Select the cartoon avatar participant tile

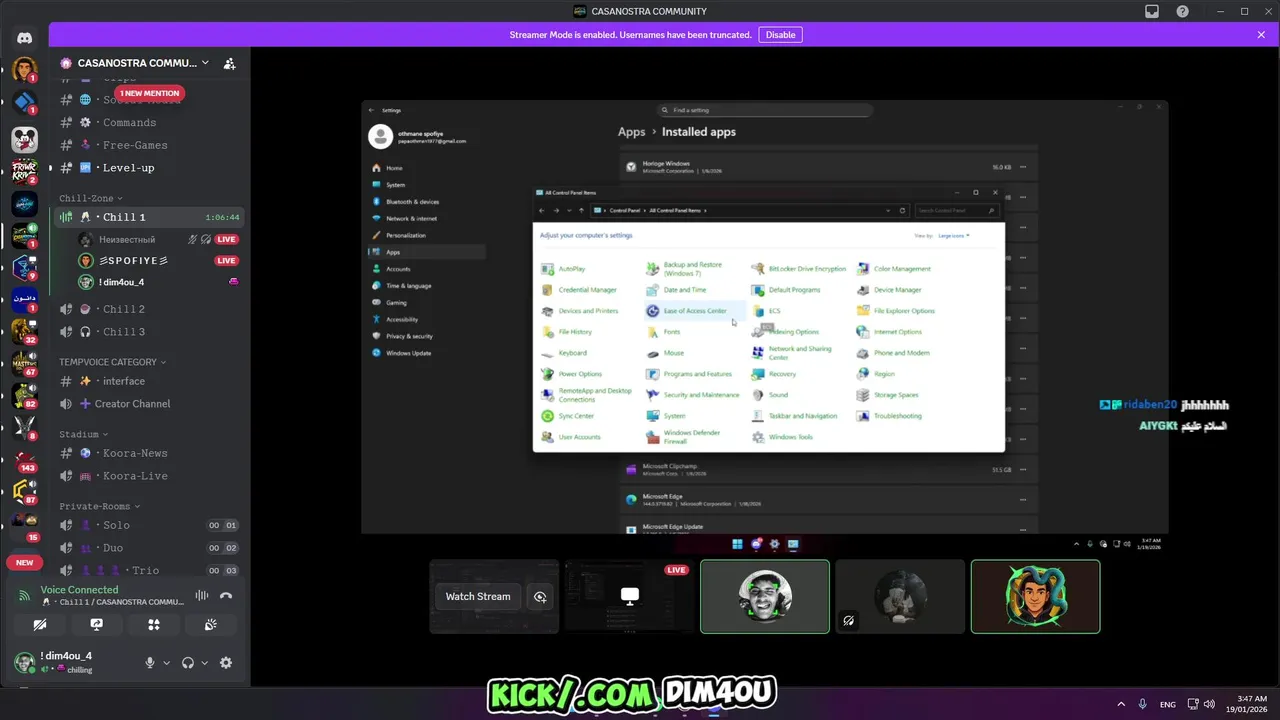click(1035, 596)
